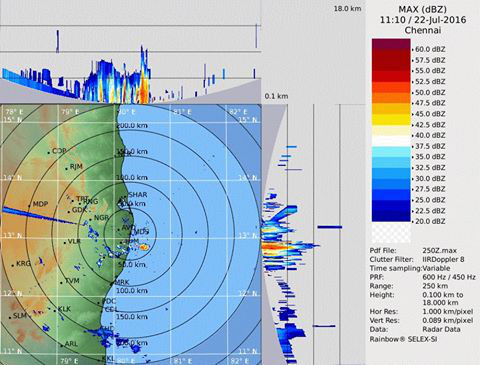
Task: Click the 40.0 dBZ pale cream band
Action: pyautogui.click(x=391, y=130)
